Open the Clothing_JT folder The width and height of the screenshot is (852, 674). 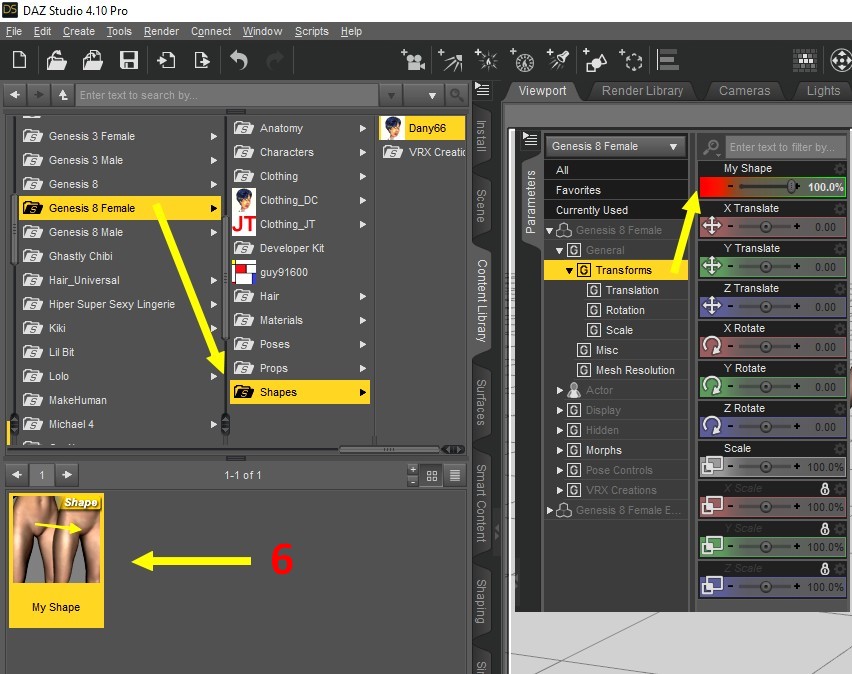click(x=301, y=224)
